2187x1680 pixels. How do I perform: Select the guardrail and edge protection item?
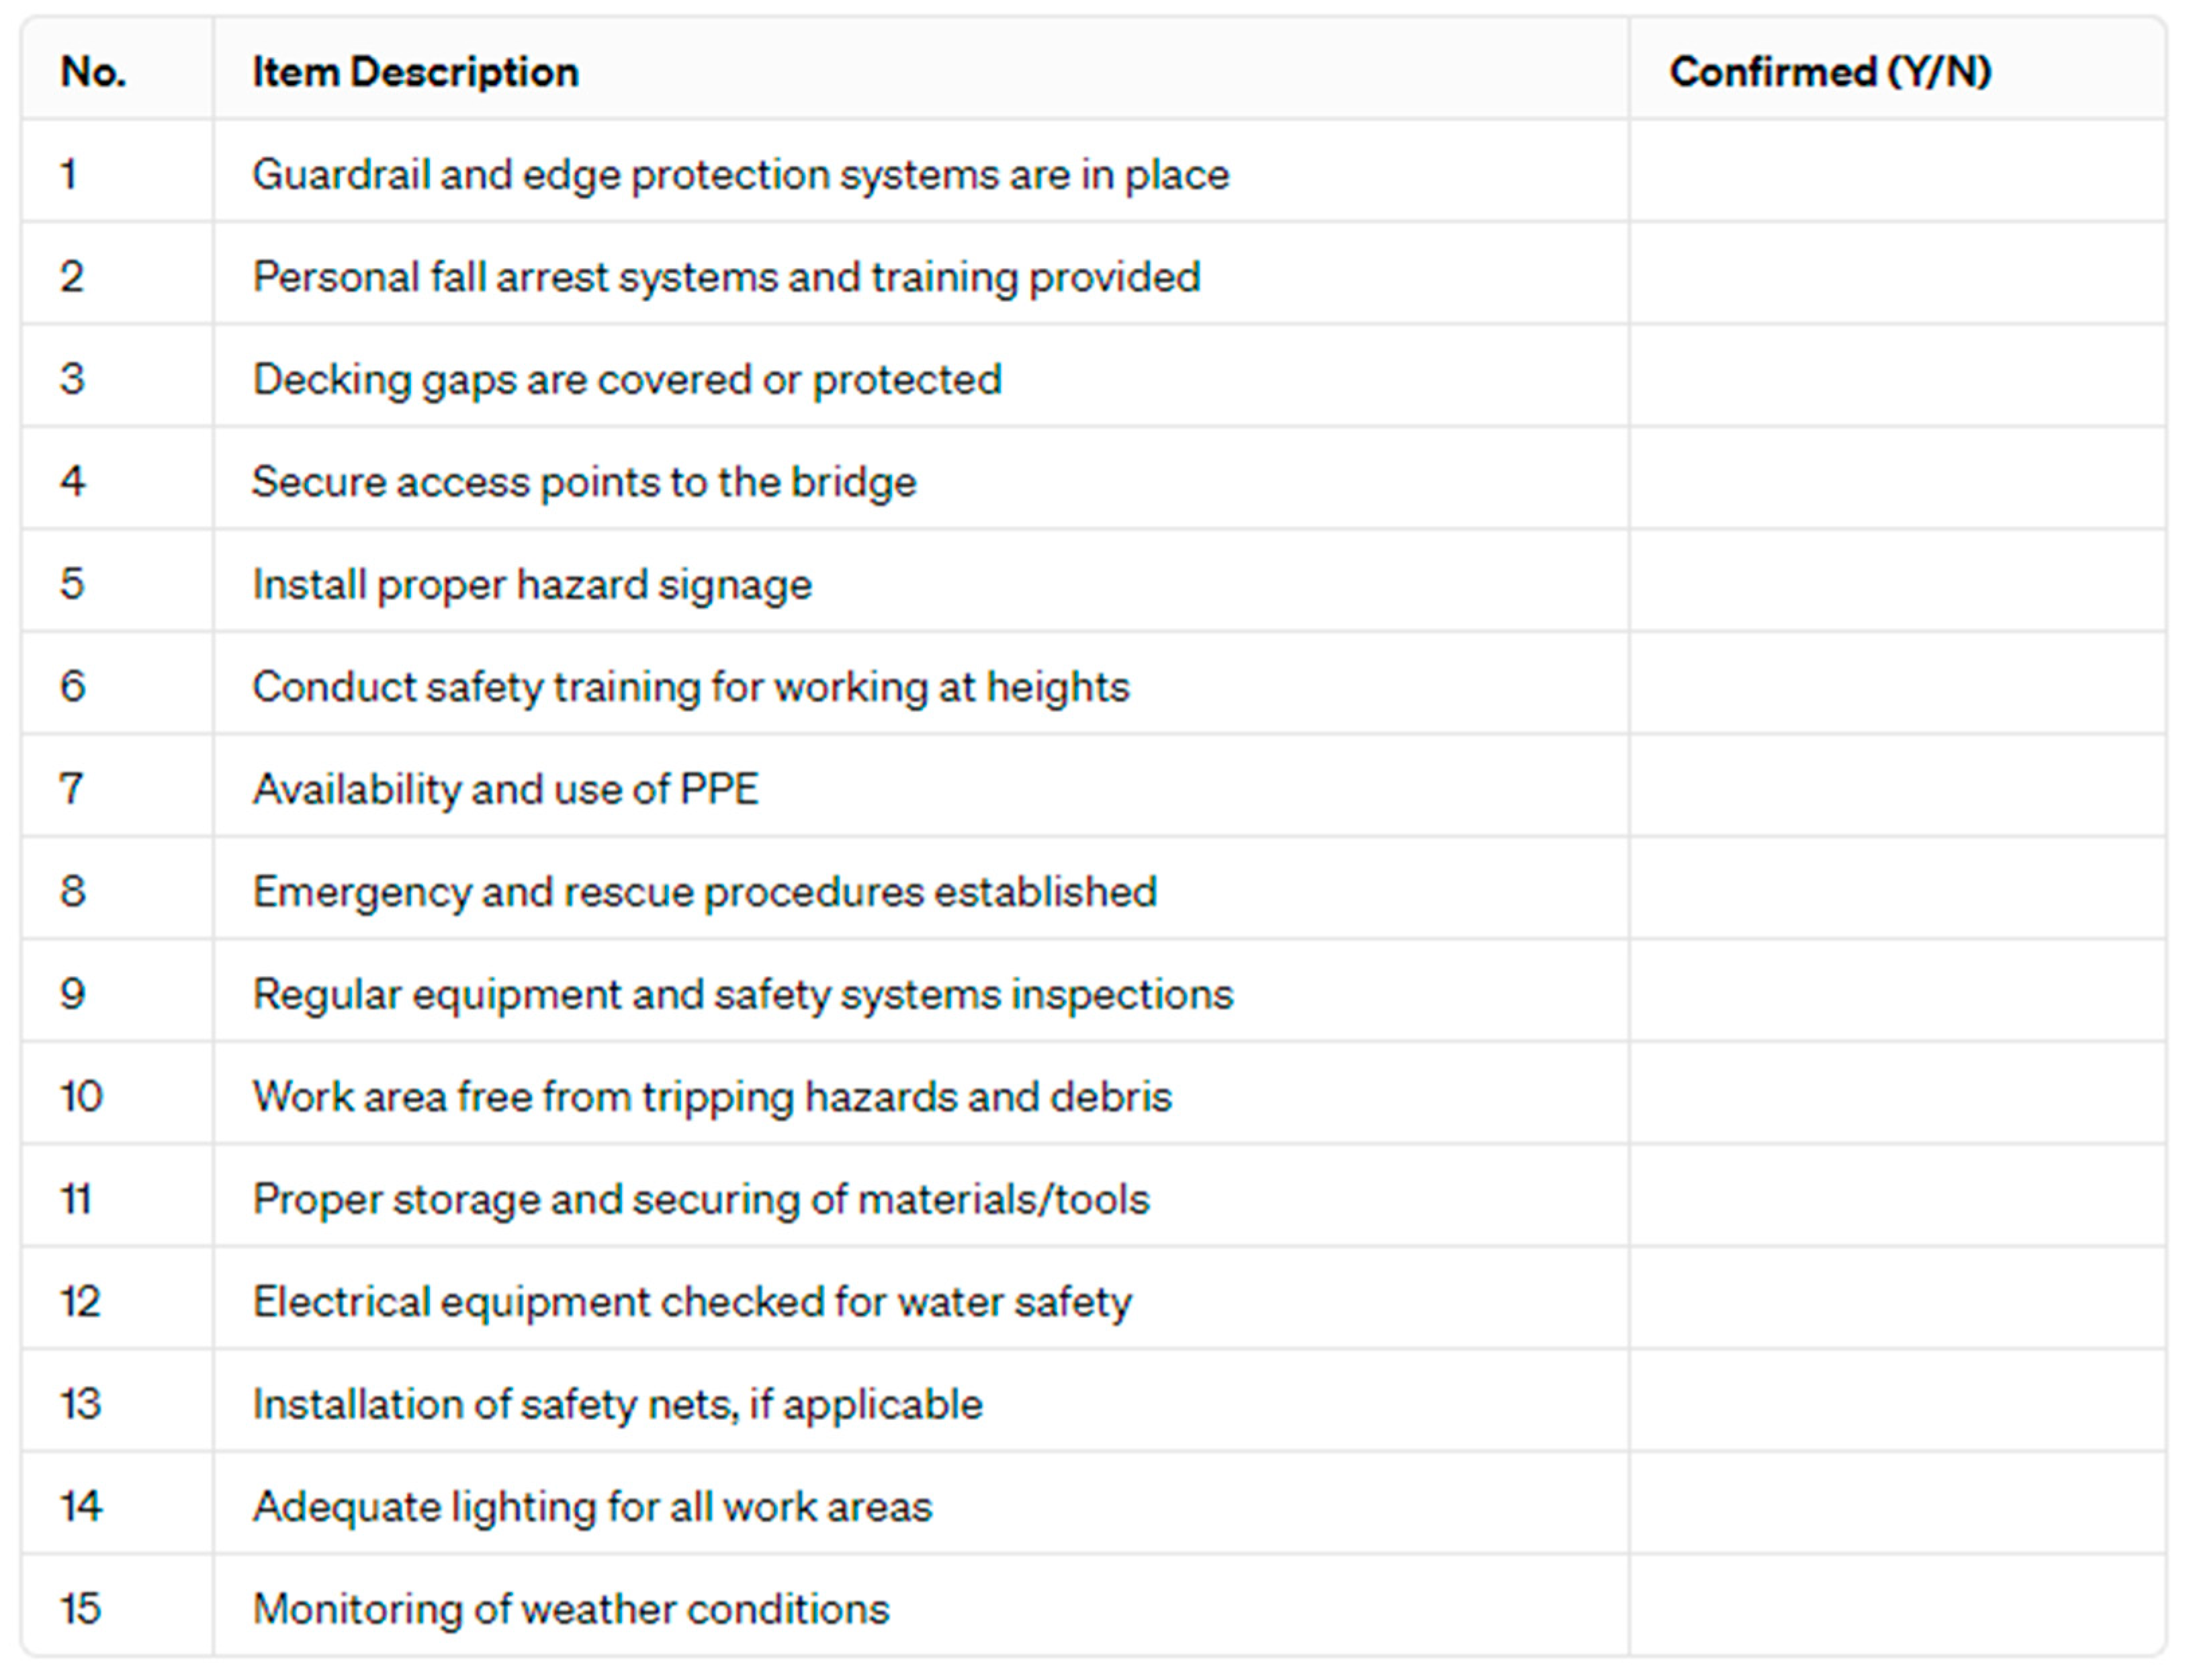tap(740, 175)
